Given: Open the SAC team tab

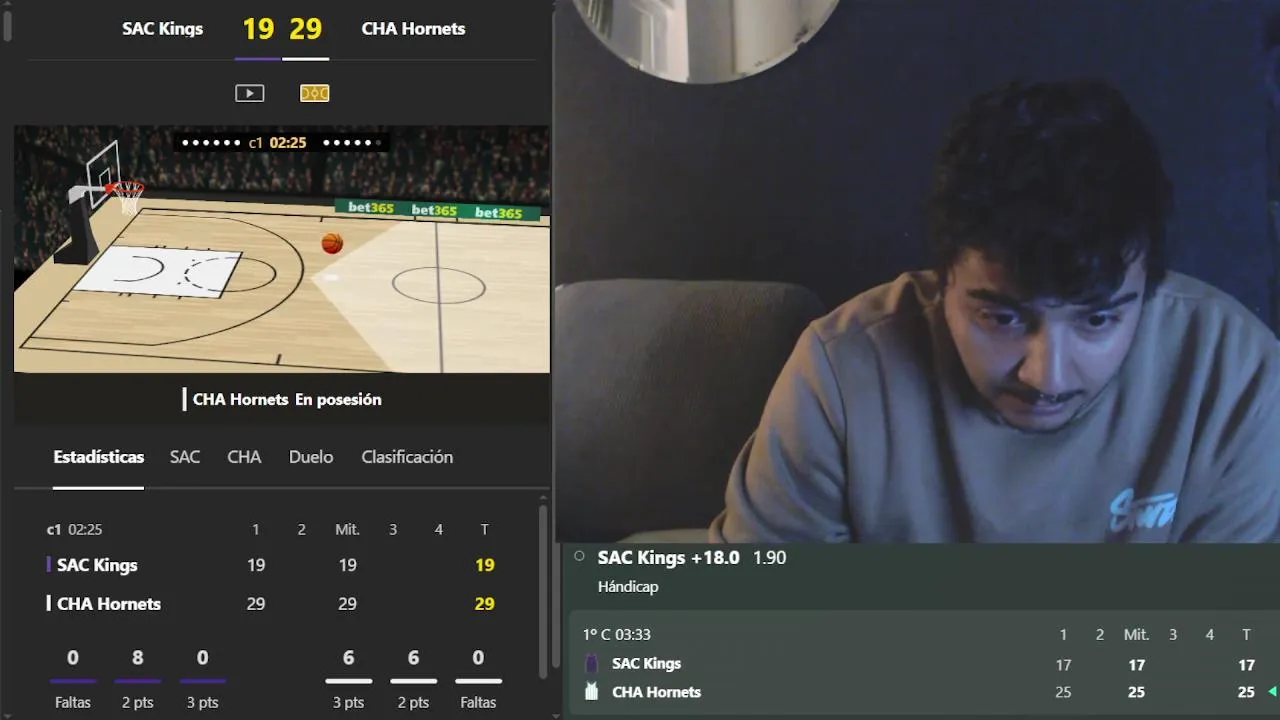Looking at the screenshot, I should [185, 457].
